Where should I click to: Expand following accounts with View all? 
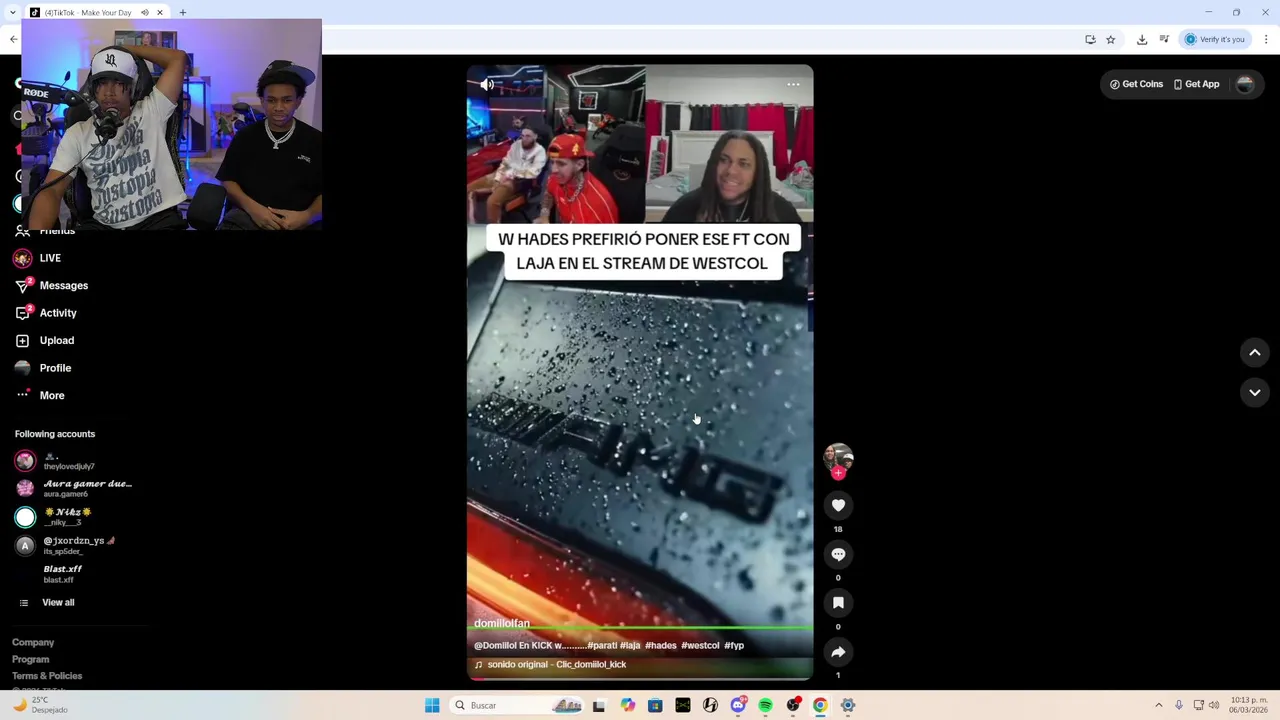point(47,603)
